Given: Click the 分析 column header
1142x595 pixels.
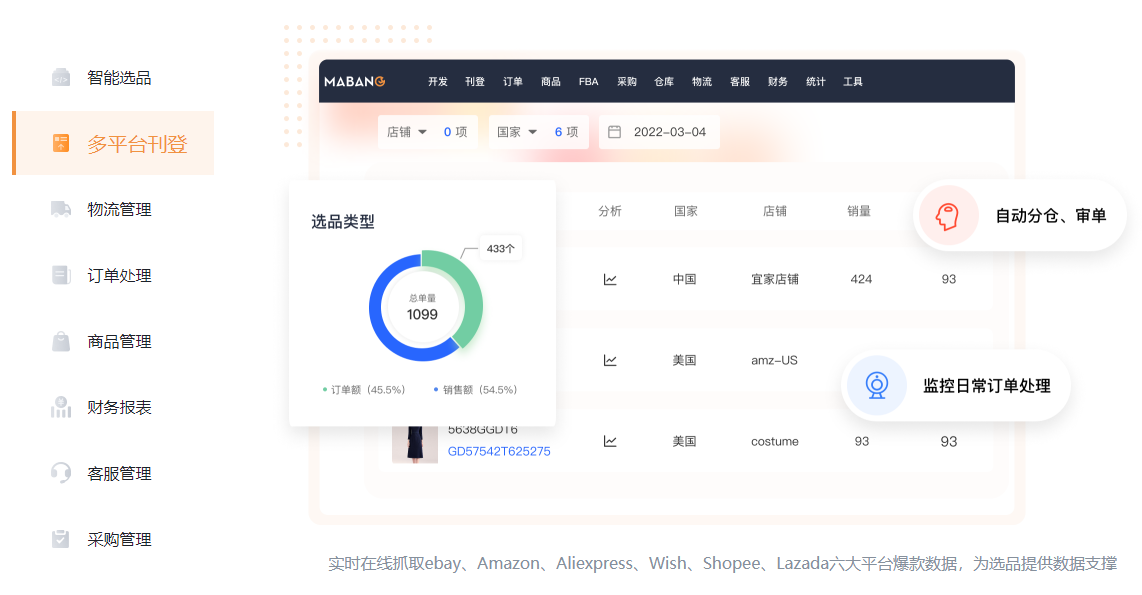Looking at the screenshot, I should point(610,211).
